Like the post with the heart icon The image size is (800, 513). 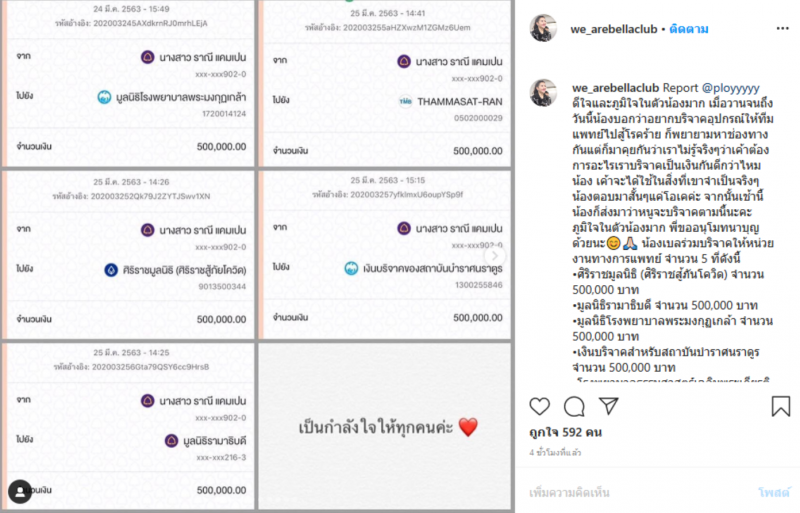(x=539, y=406)
